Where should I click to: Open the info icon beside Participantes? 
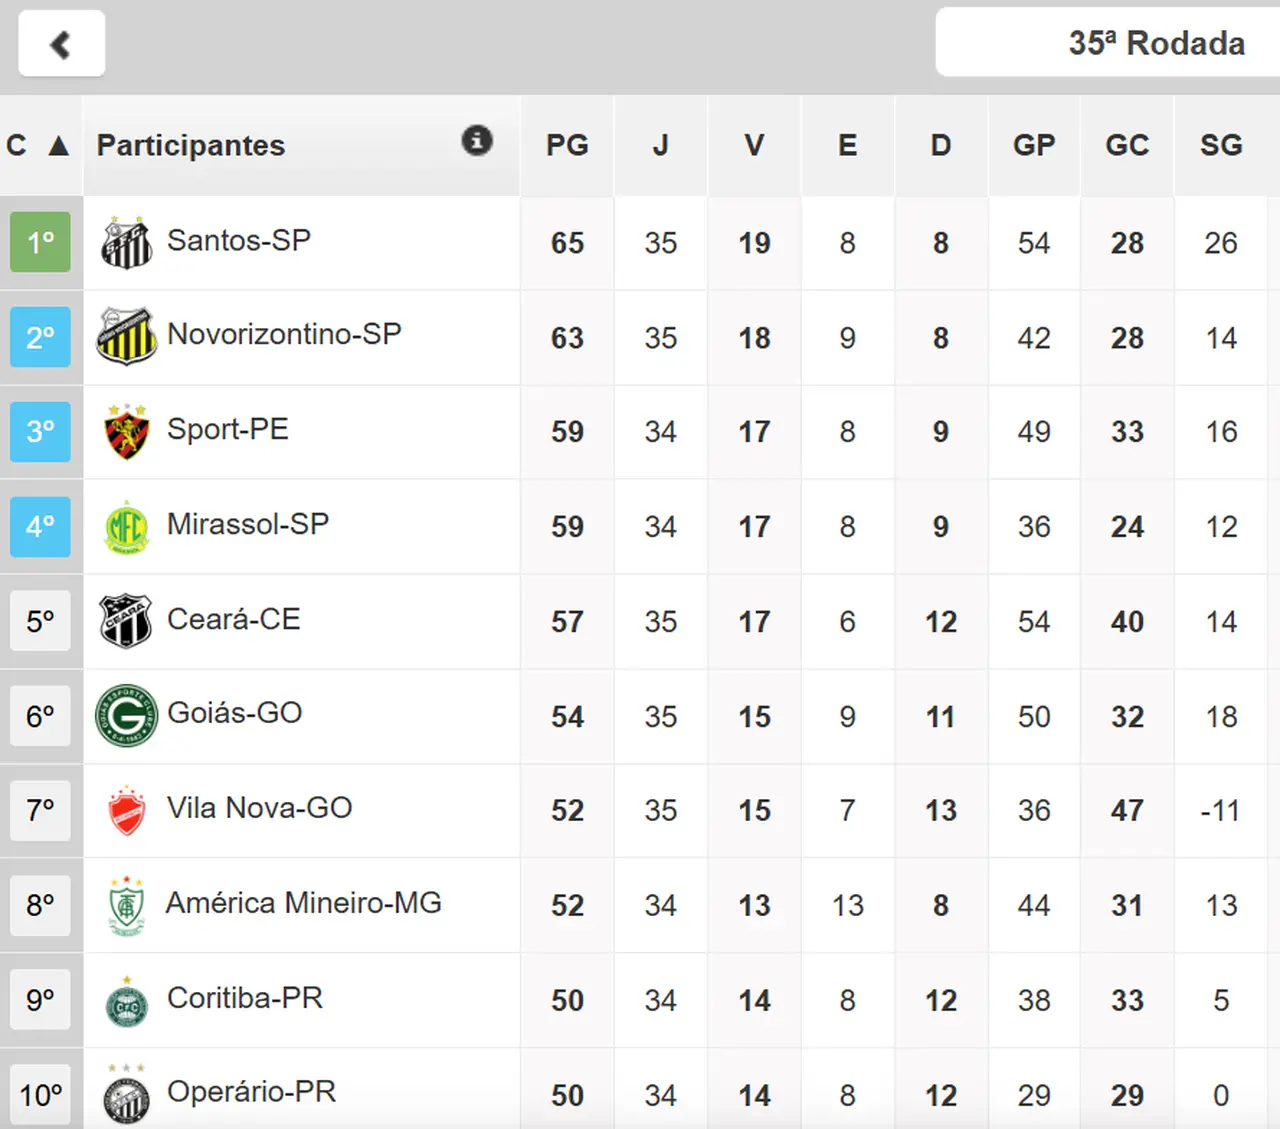(477, 141)
